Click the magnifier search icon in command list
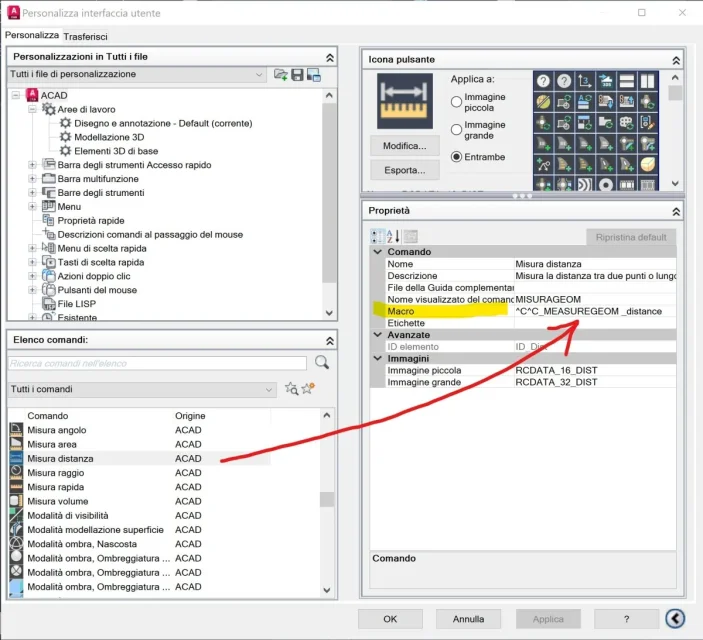Screen dimensions: 703x640 pos(322,362)
